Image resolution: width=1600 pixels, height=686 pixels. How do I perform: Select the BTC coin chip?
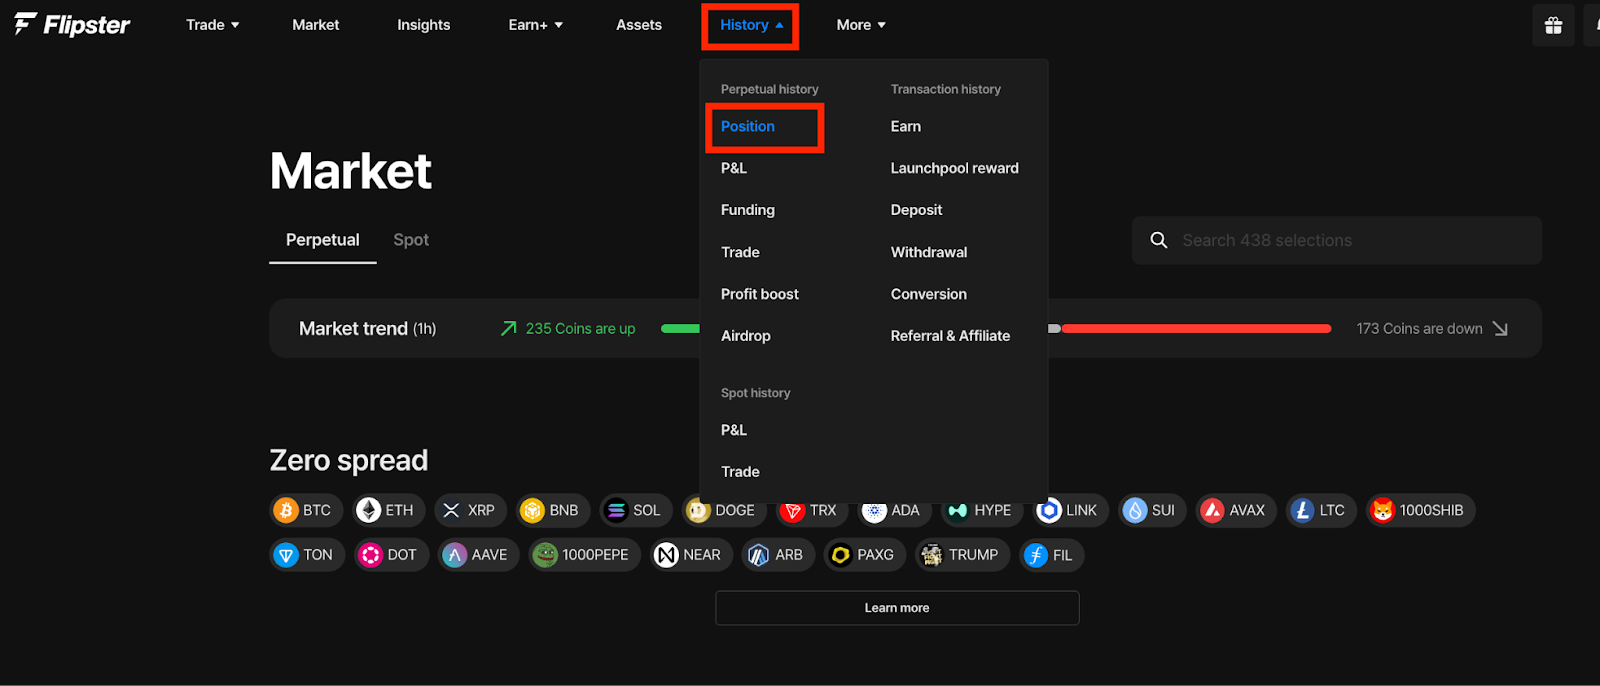pyautogui.click(x=307, y=510)
